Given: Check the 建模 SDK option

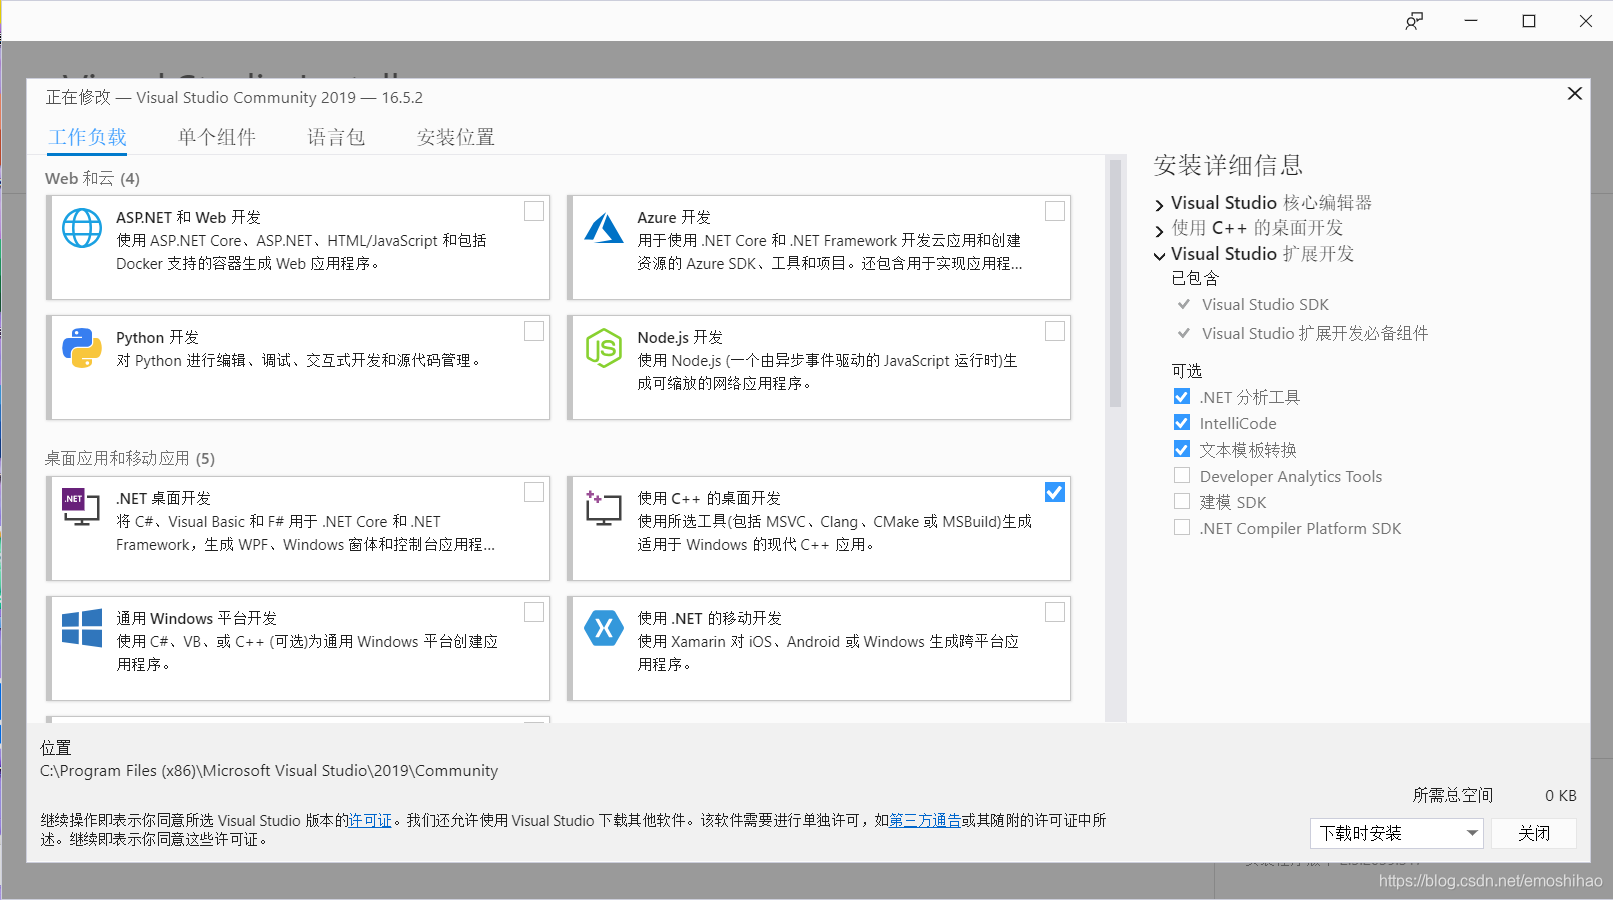Looking at the screenshot, I should tap(1182, 501).
